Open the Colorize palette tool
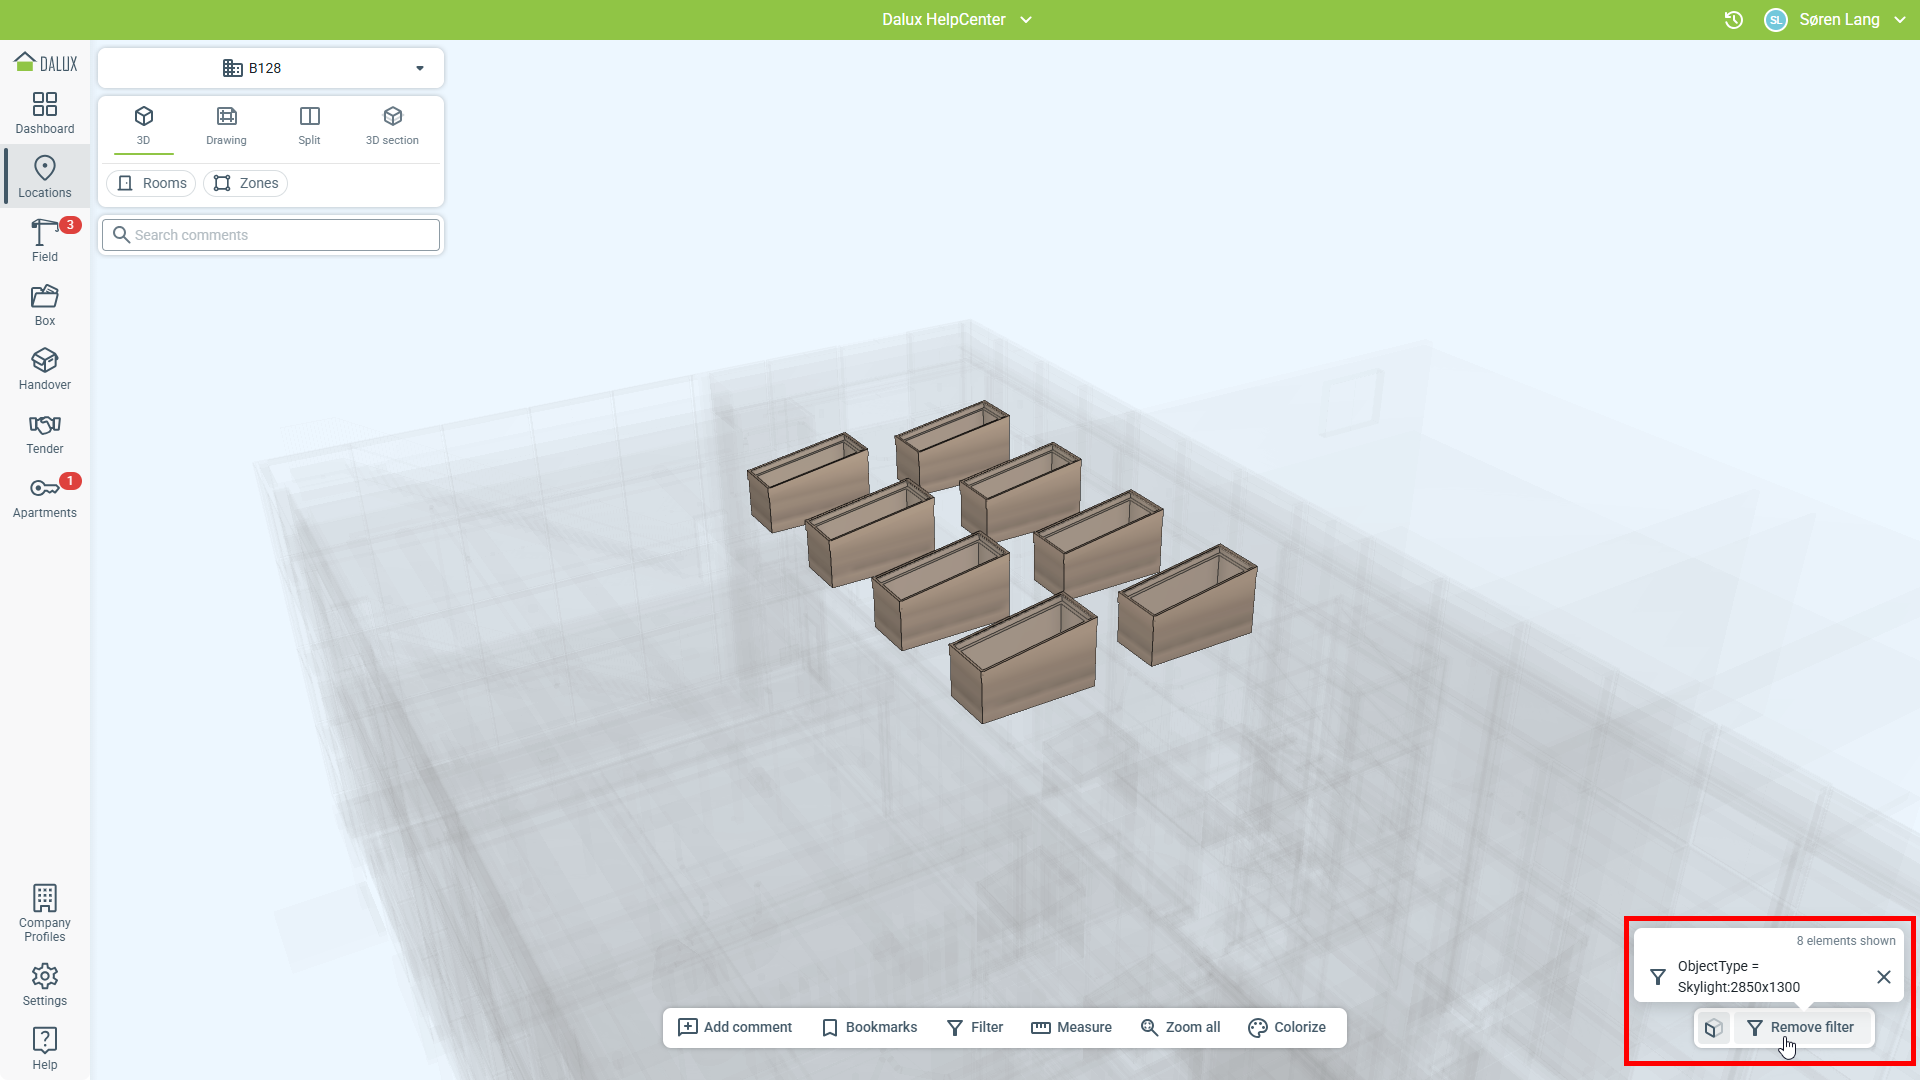 [1287, 1027]
